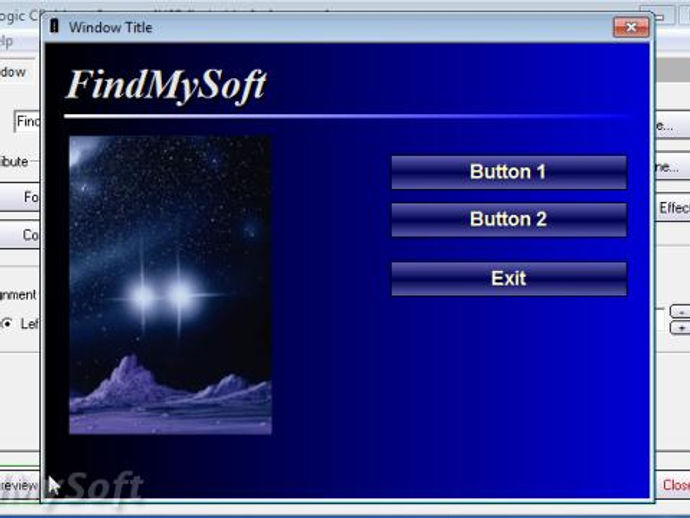
Task: Click Button 2 in the preview window
Action: (509, 220)
